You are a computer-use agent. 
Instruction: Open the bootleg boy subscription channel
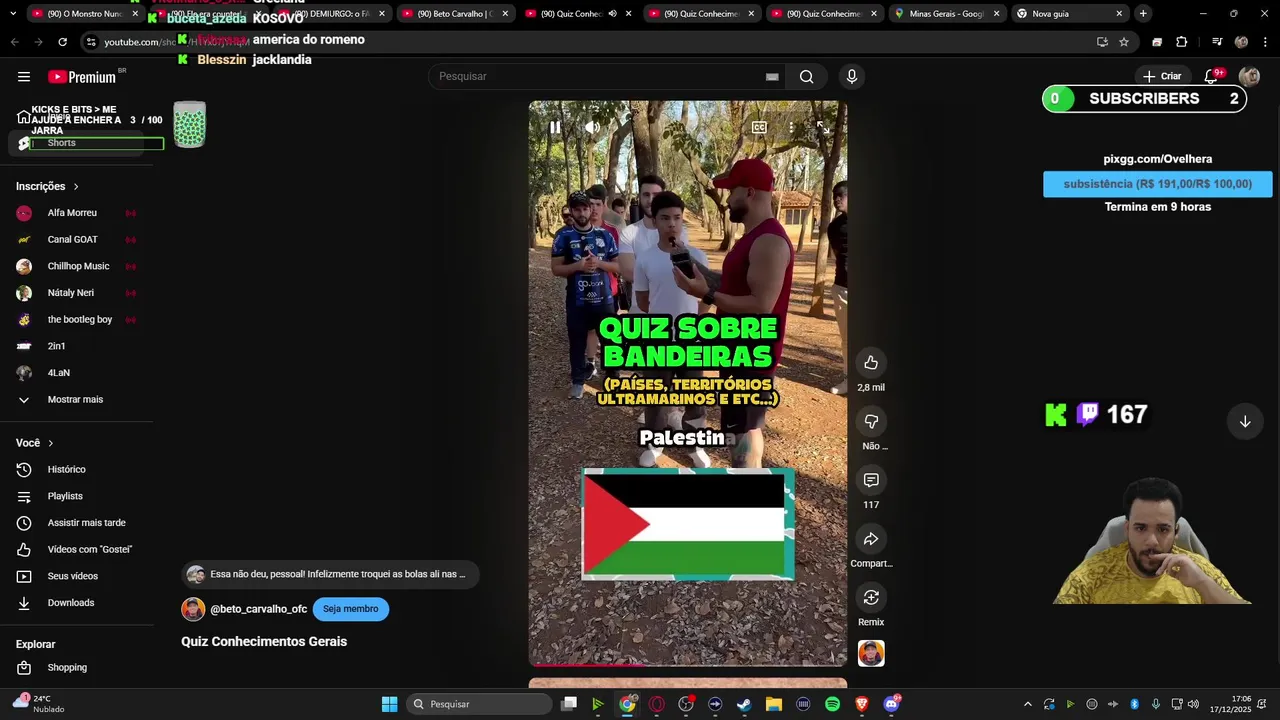click(80, 320)
